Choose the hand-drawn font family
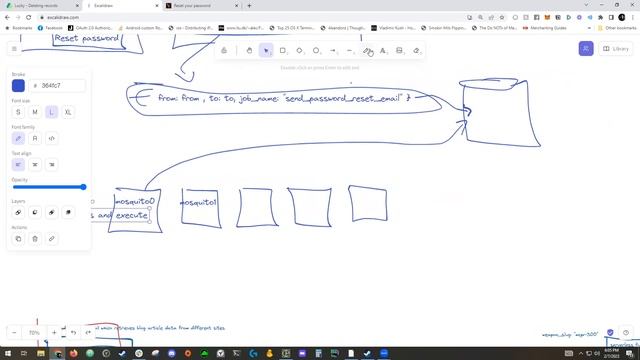 click(18, 138)
